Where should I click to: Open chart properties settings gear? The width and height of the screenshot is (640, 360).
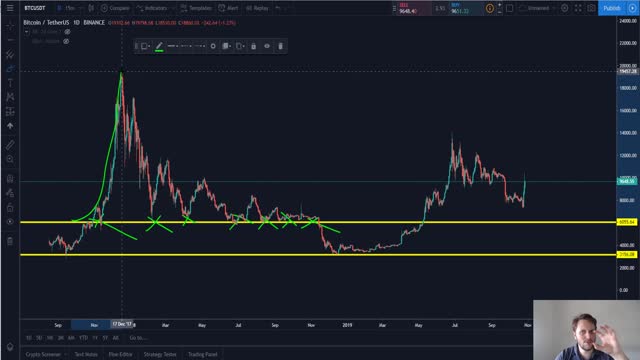[564, 8]
